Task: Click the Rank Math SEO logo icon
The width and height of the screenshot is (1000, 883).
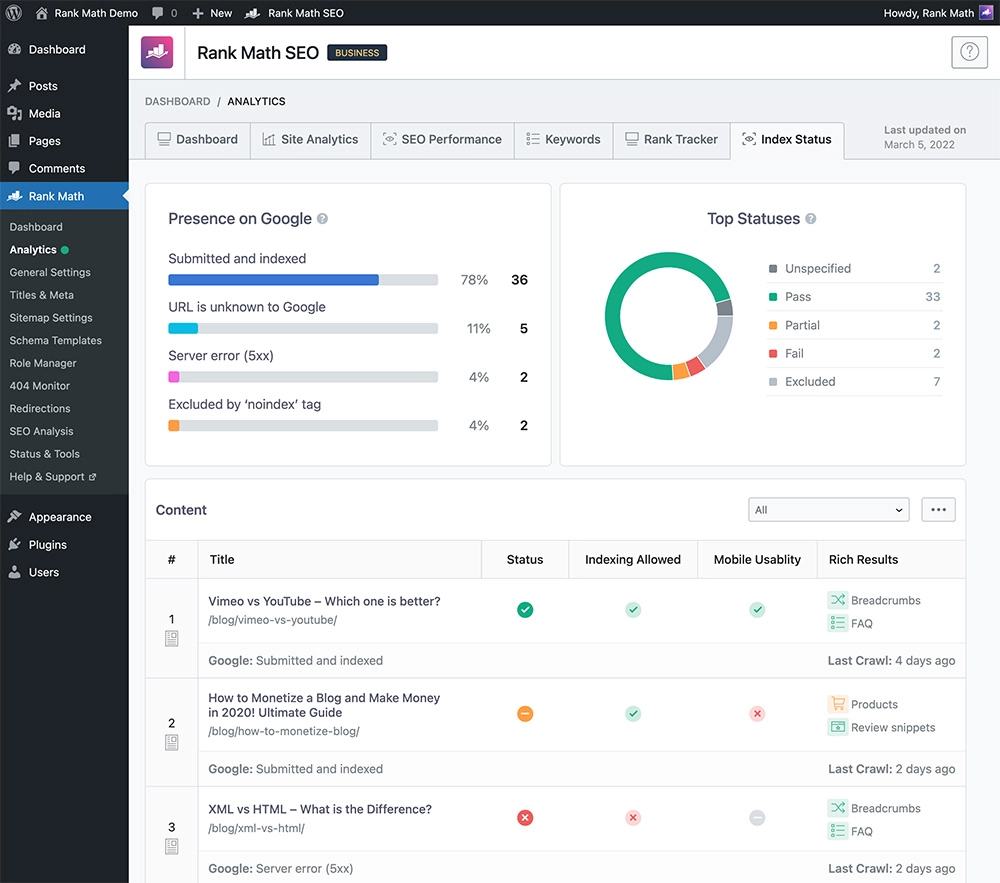Action: click(x=157, y=52)
